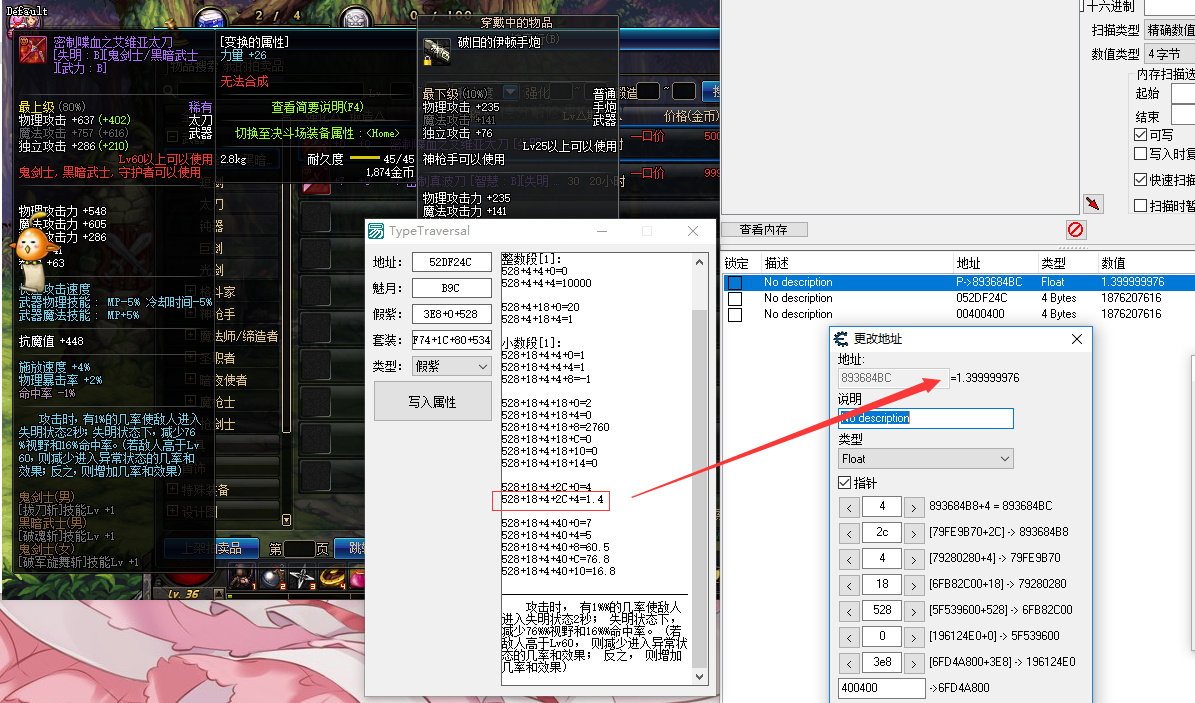Increase the 2c pointer offset

tap(914, 533)
